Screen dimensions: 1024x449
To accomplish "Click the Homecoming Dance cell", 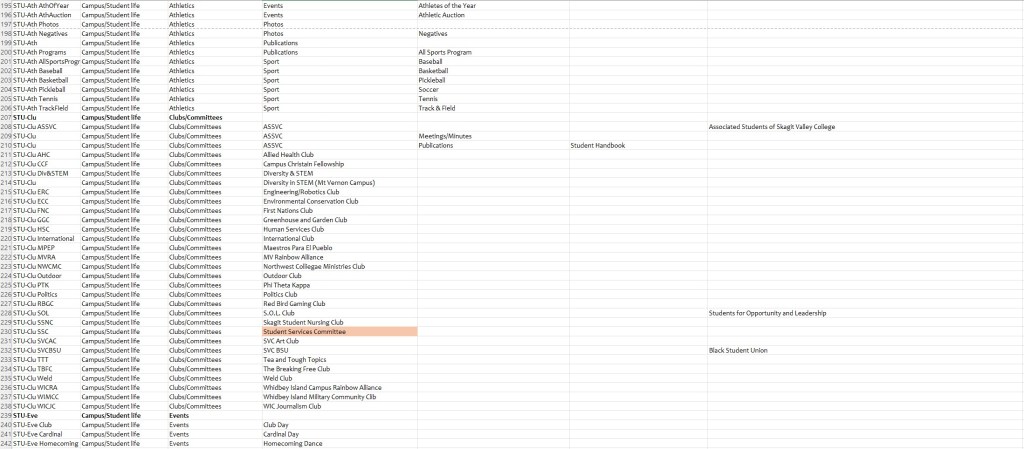I will click(292, 443).
